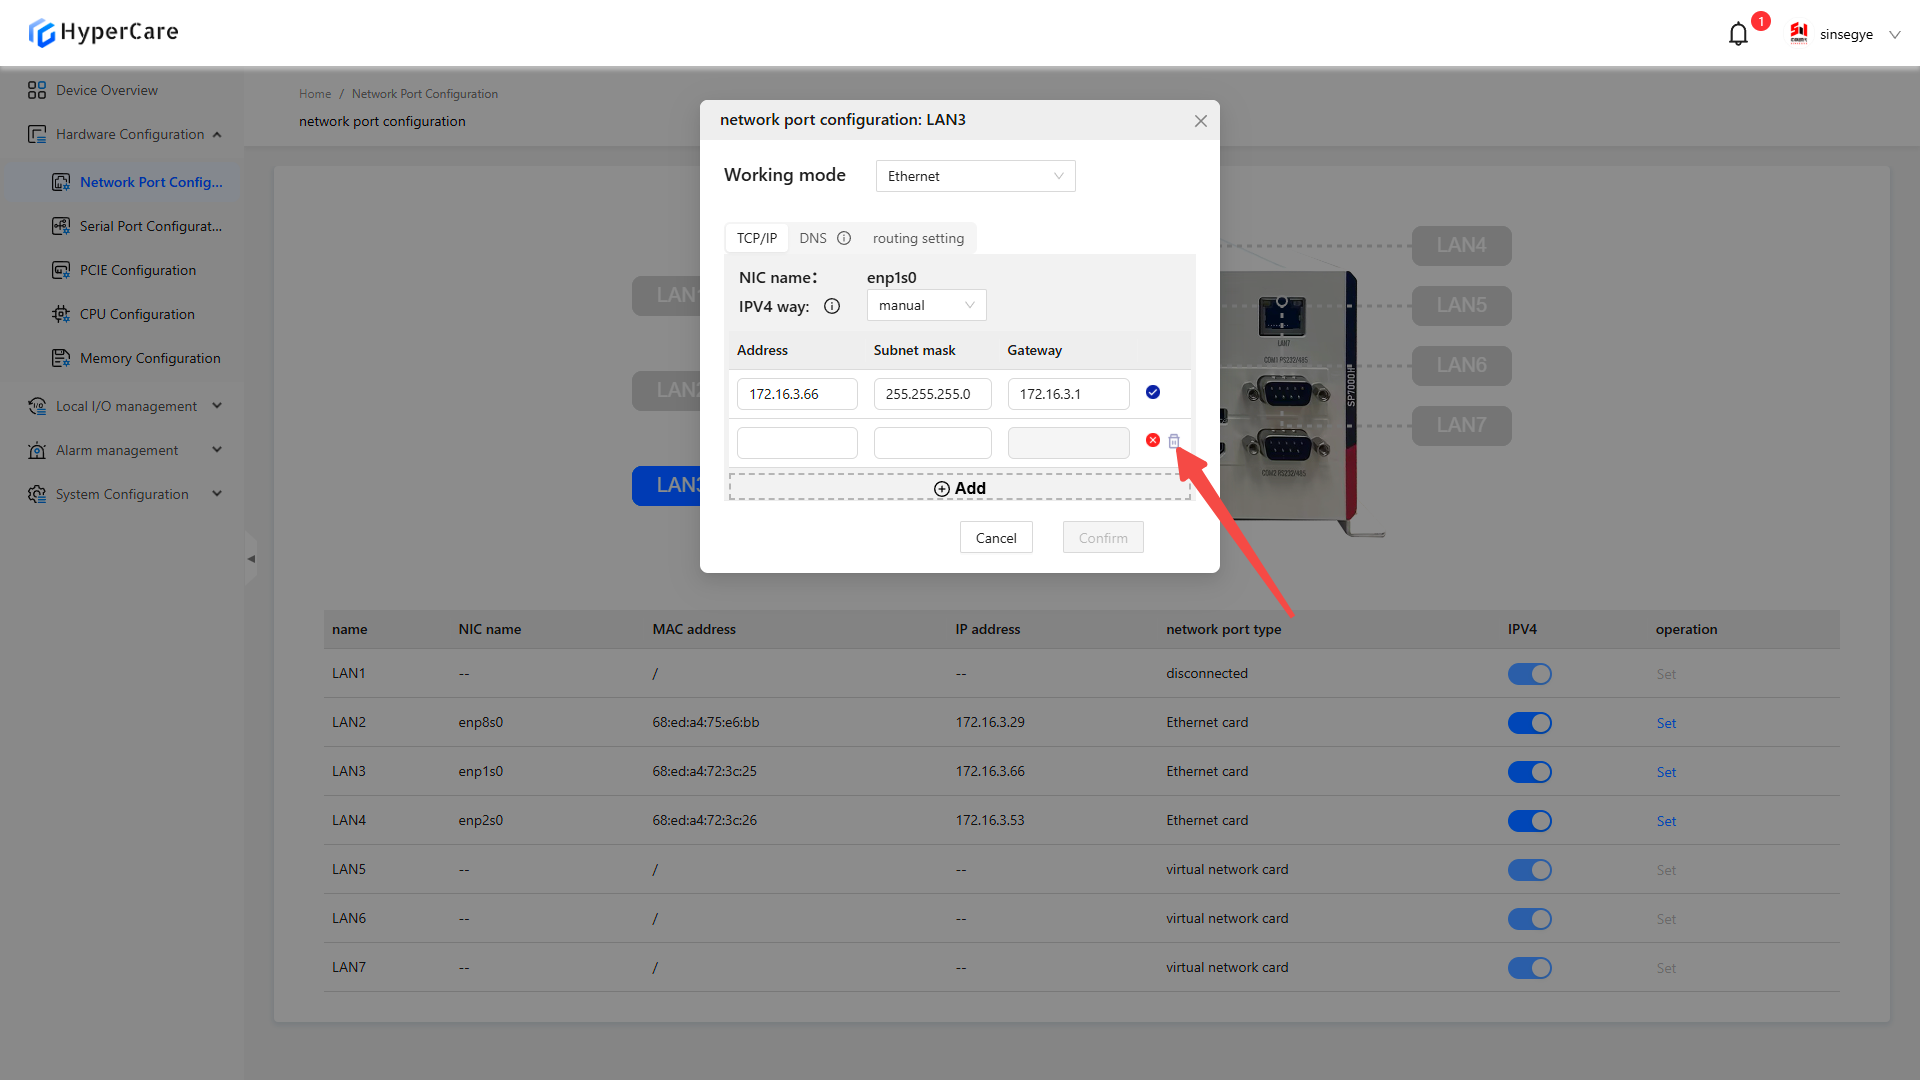Open the Working mode Ethernet dropdown
Image resolution: width=1920 pixels, height=1080 pixels.
coord(975,176)
